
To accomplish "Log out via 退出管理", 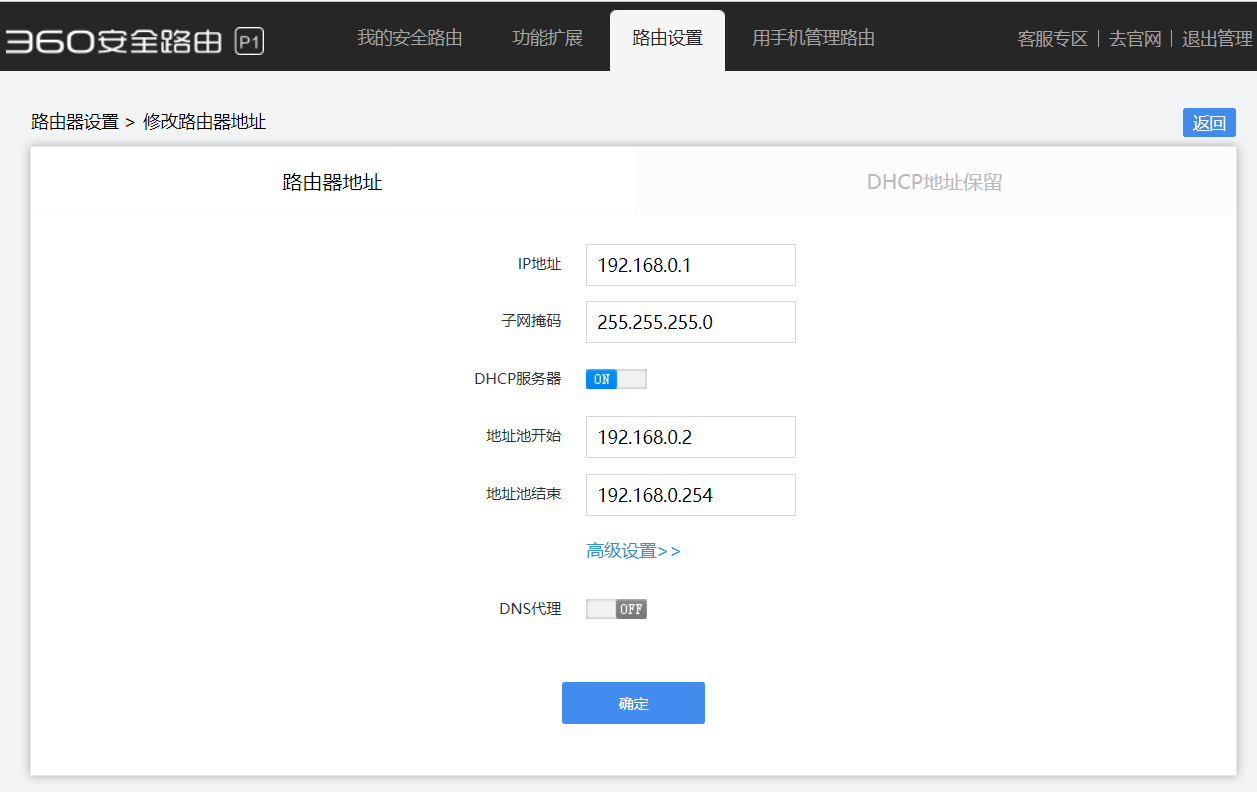I will coord(1216,40).
